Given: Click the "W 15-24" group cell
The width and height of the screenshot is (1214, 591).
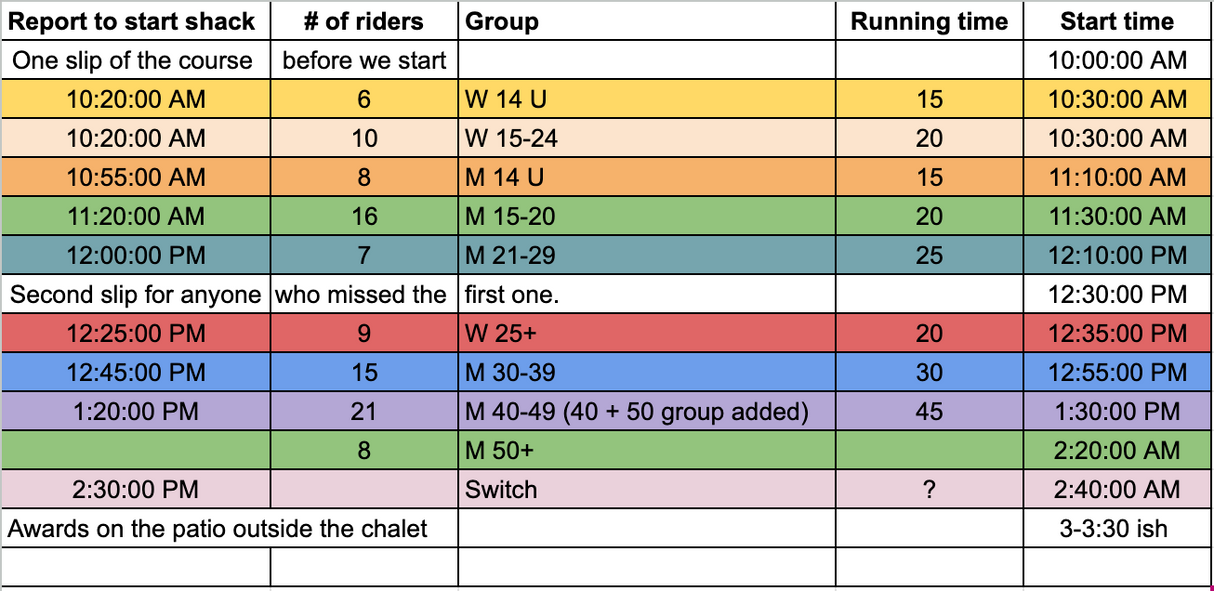Looking at the screenshot, I should (646, 138).
